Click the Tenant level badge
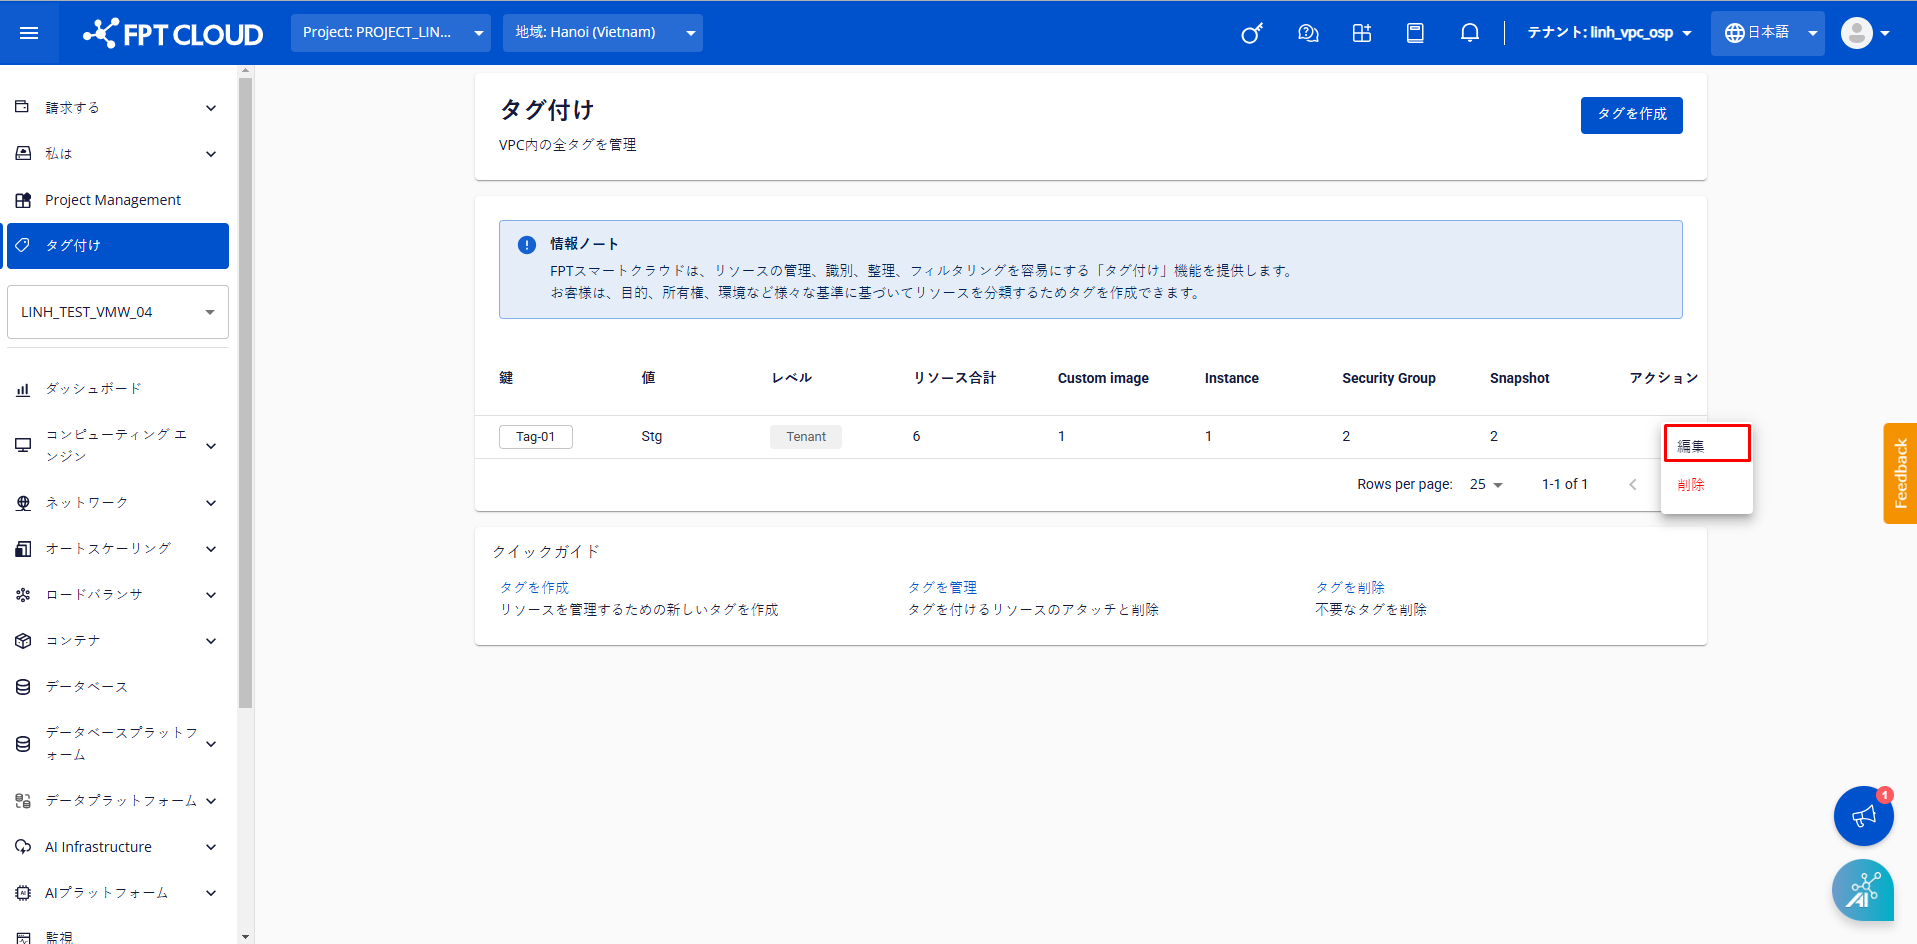This screenshot has width=1917, height=944. click(806, 437)
